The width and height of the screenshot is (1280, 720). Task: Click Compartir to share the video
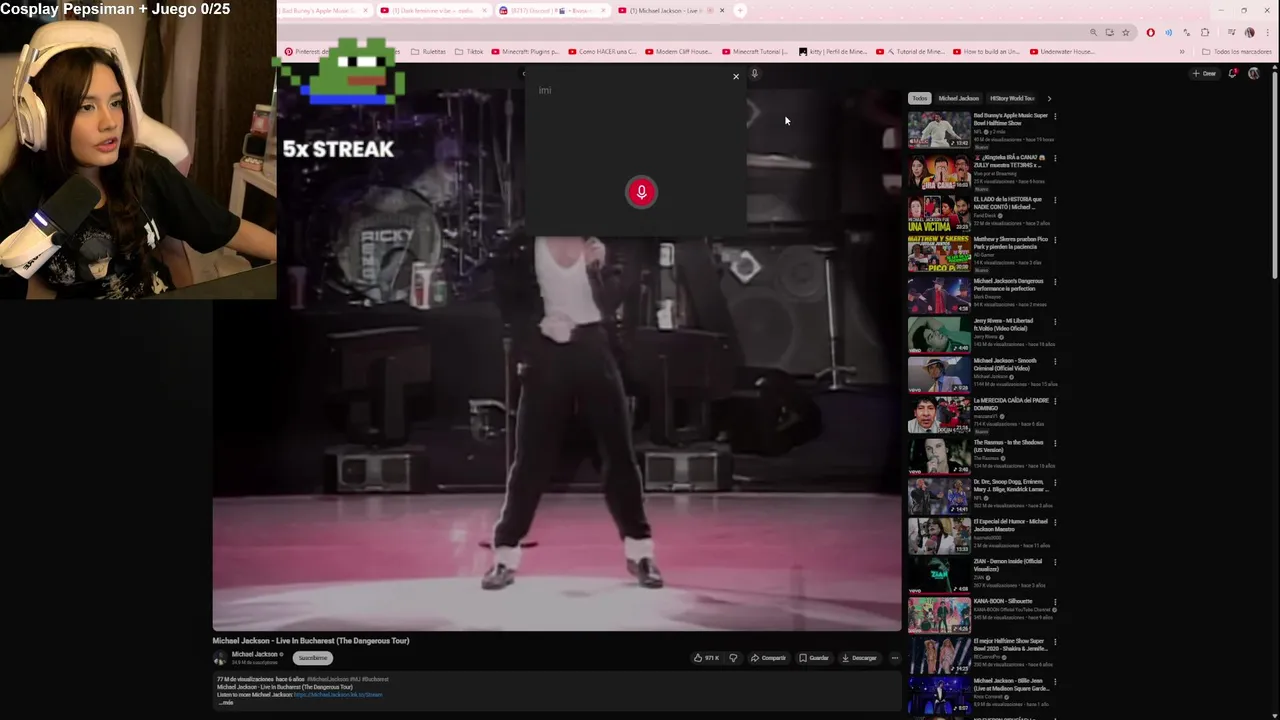pyautogui.click(x=768, y=658)
